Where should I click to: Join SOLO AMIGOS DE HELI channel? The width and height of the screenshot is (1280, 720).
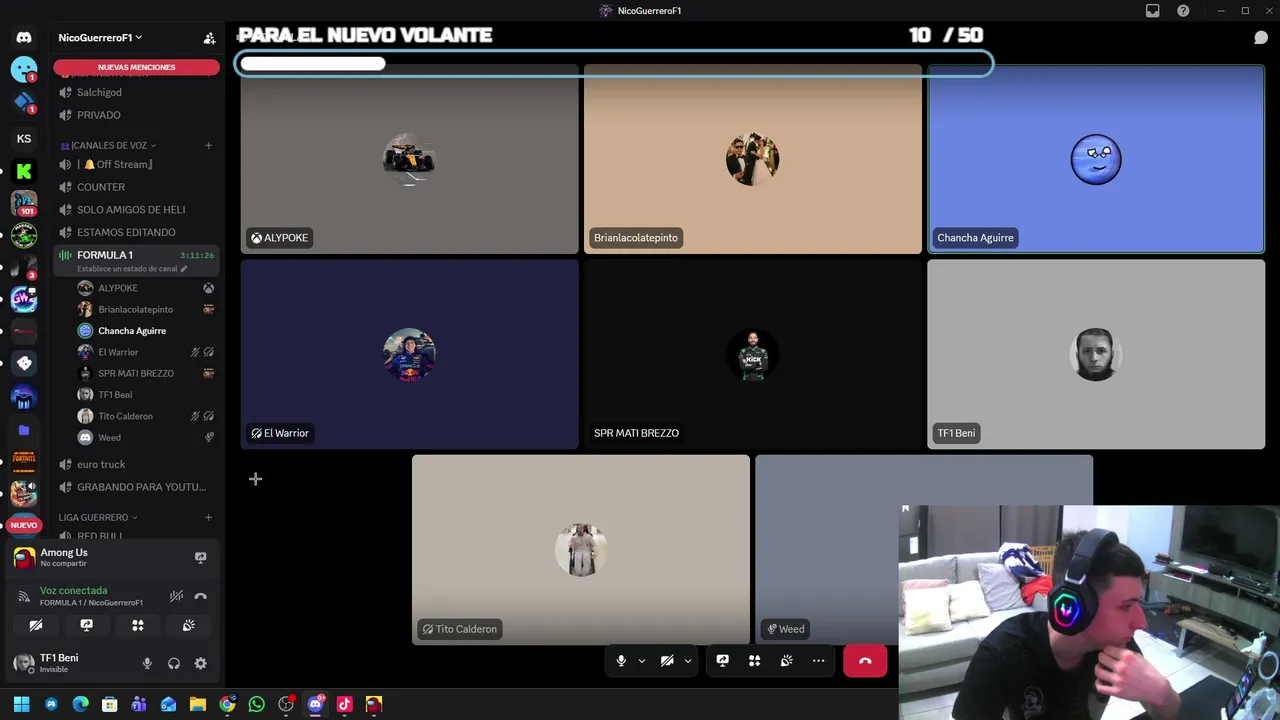point(136,210)
